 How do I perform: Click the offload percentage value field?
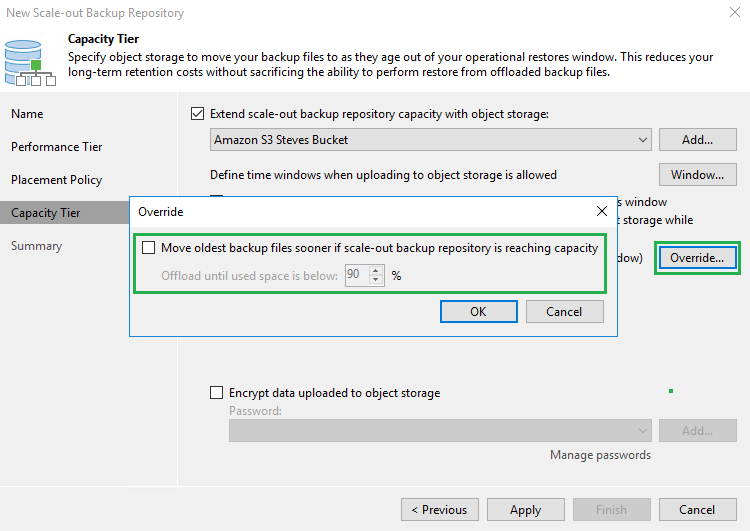tap(356, 275)
